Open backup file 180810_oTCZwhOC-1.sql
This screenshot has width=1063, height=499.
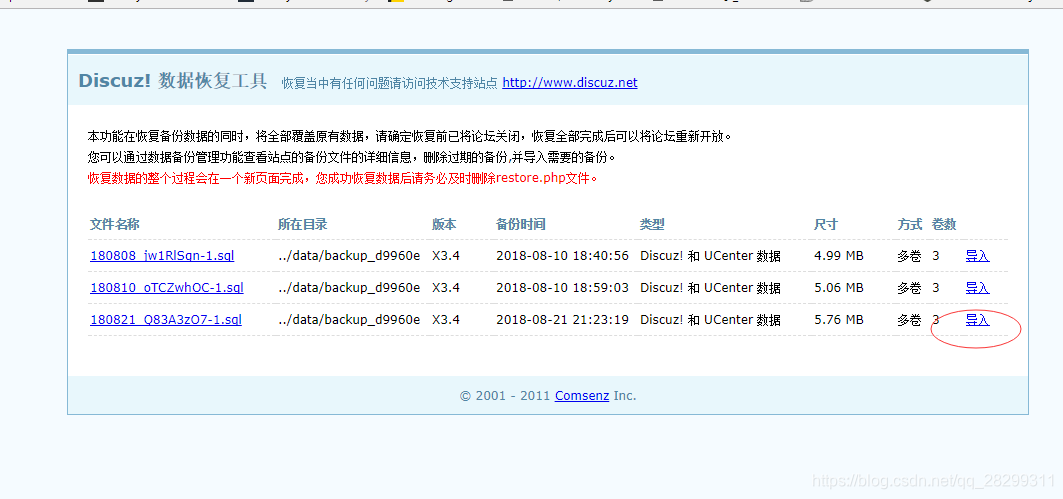(167, 288)
